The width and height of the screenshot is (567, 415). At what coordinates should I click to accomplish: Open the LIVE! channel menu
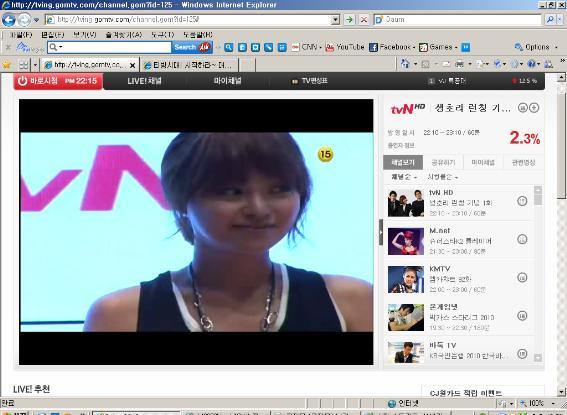tap(144, 81)
